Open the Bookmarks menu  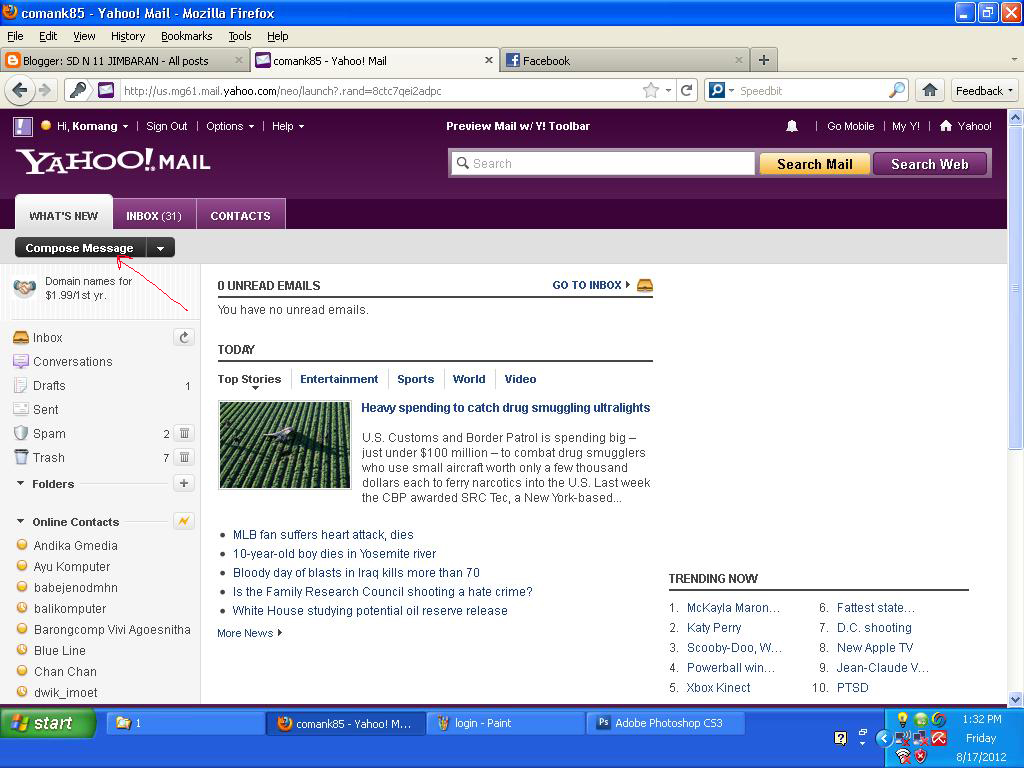(x=187, y=36)
